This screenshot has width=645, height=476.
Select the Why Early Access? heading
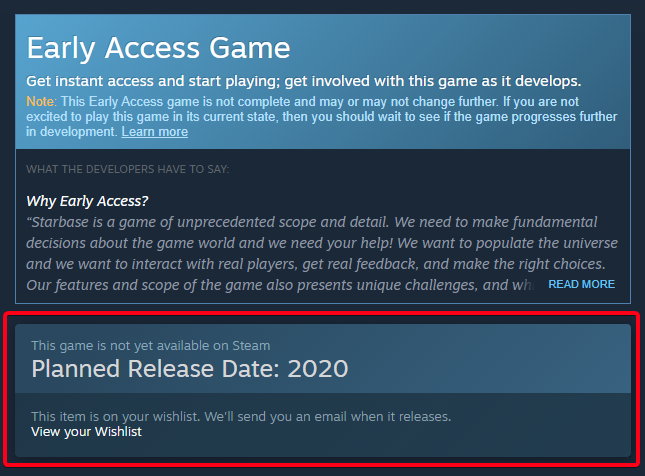tap(87, 200)
